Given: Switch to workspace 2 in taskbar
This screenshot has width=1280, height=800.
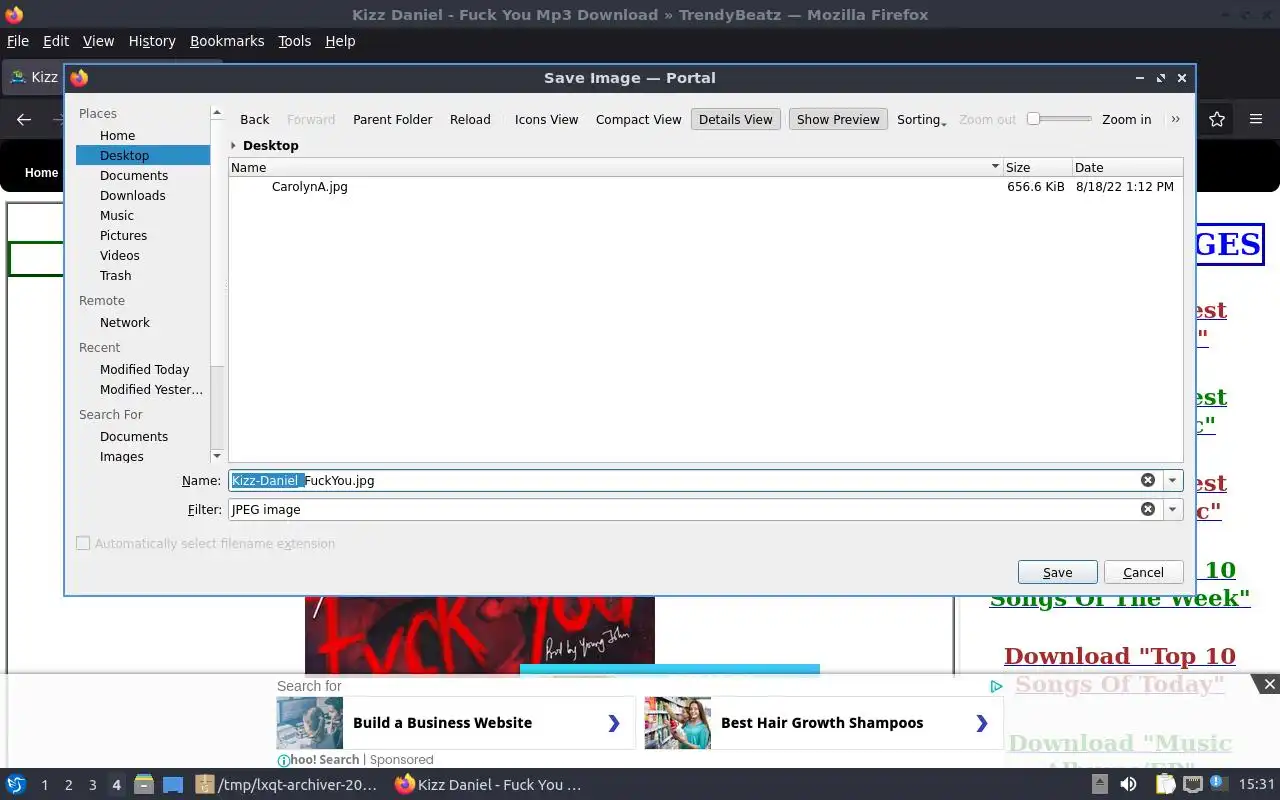Looking at the screenshot, I should [68, 785].
